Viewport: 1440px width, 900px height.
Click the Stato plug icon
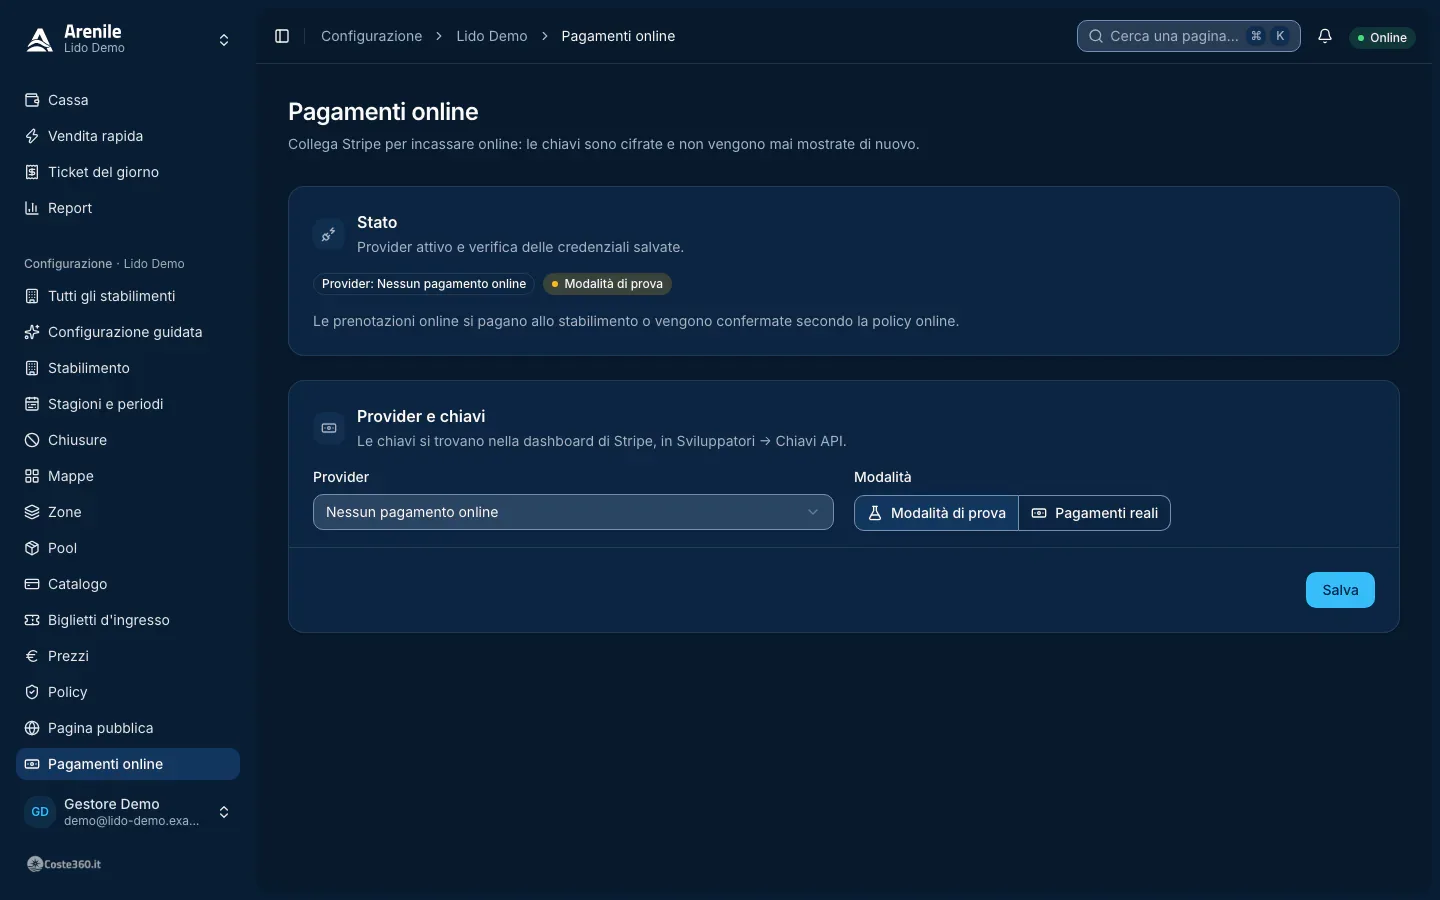[x=328, y=235]
